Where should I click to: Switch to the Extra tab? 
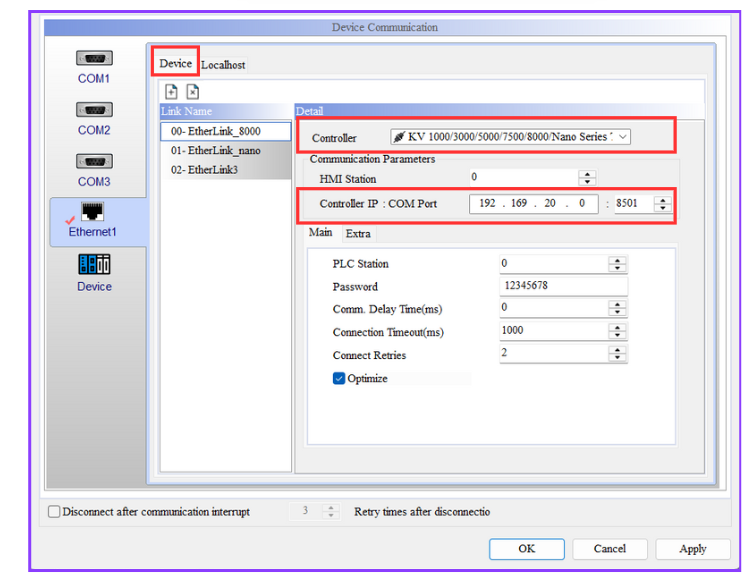pos(358,234)
